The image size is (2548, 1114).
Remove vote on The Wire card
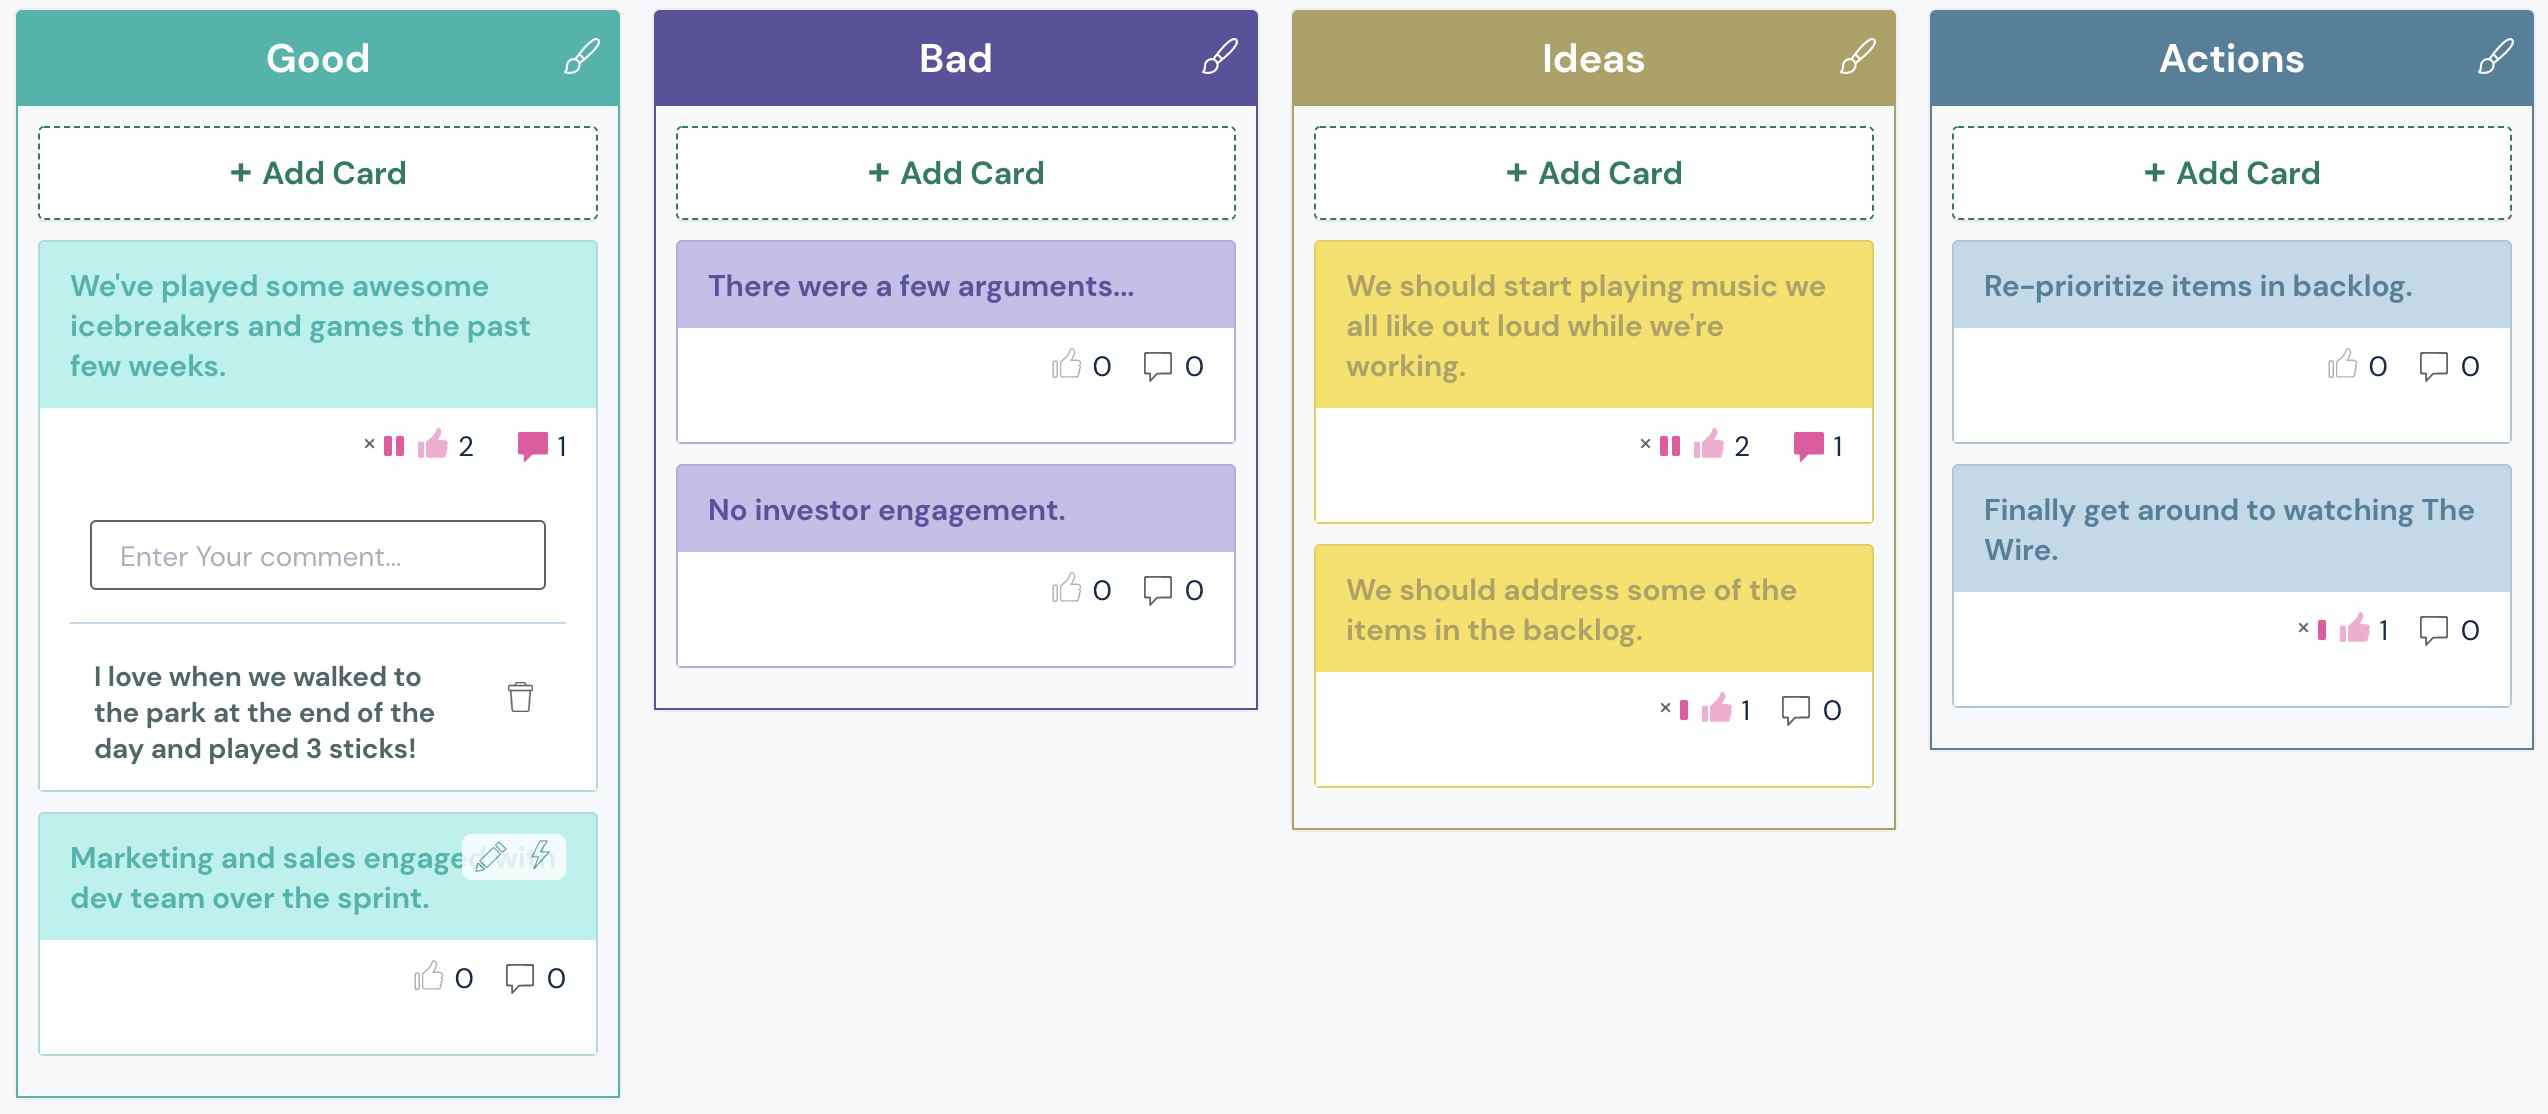2303,628
